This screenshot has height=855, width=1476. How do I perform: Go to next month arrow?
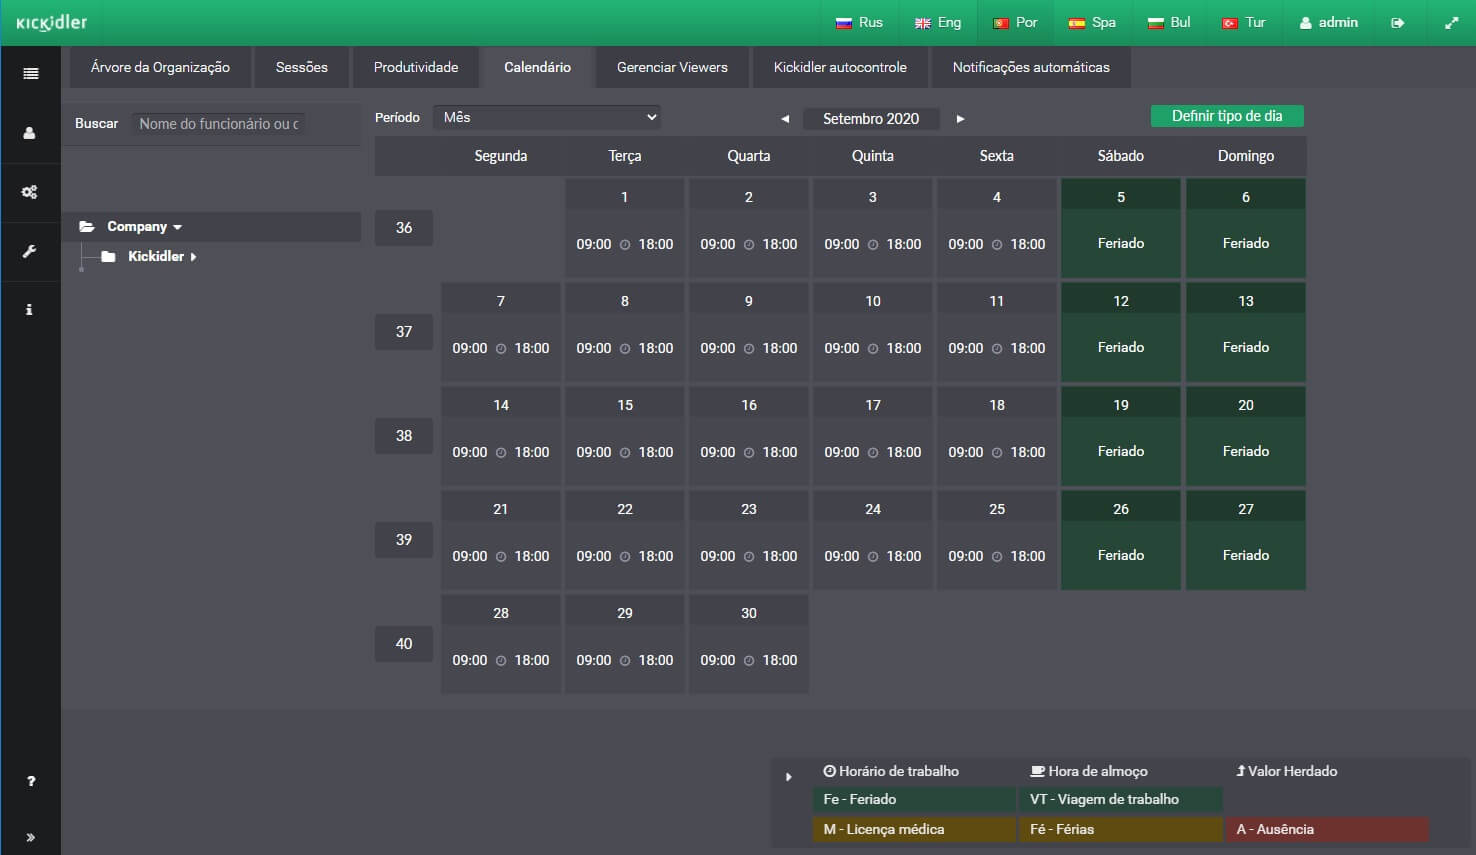coord(960,119)
